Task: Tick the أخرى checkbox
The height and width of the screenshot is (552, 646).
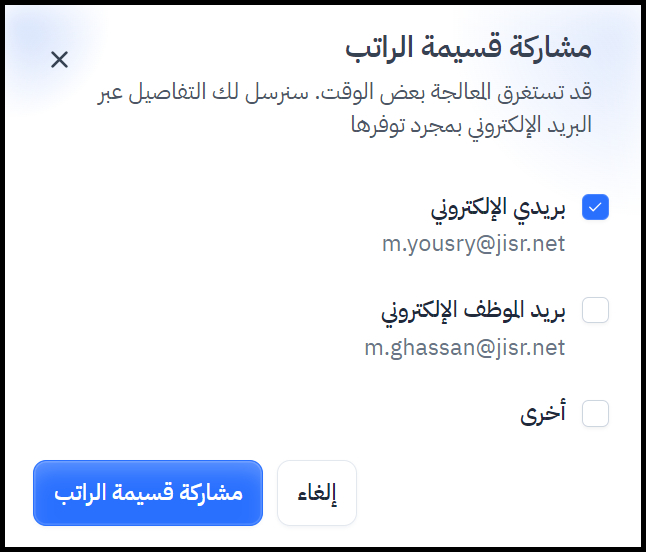Action: (x=596, y=413)
